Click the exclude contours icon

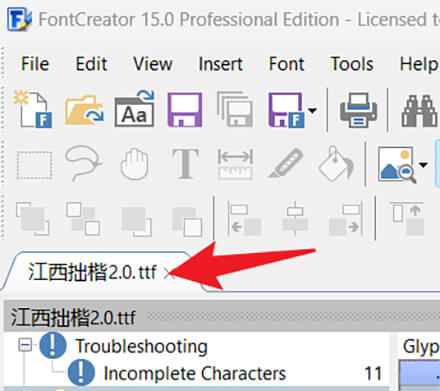(x=83, y=218)
